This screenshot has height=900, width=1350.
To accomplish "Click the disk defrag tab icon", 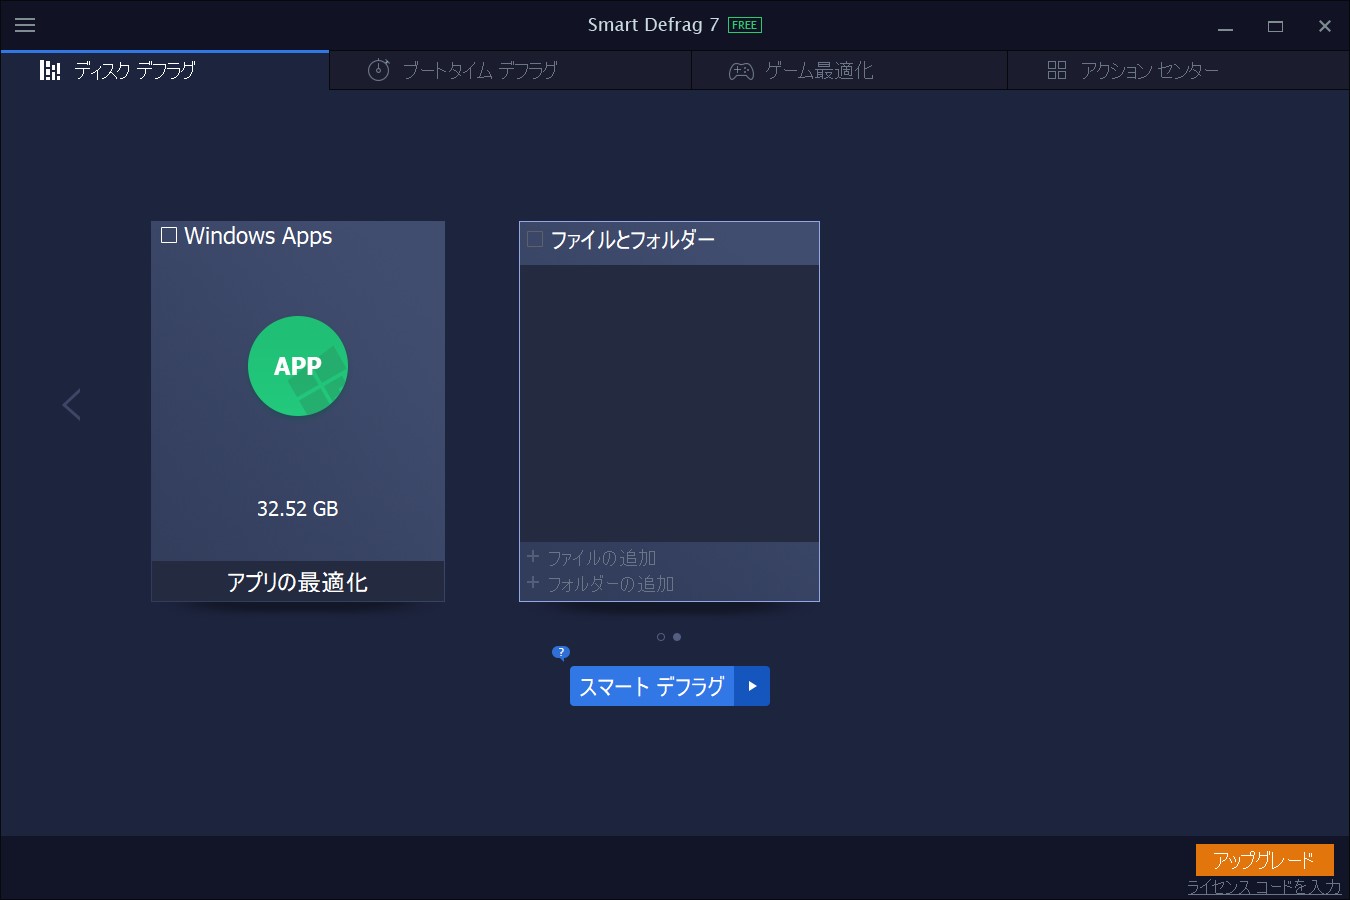I will click(50, 70).
